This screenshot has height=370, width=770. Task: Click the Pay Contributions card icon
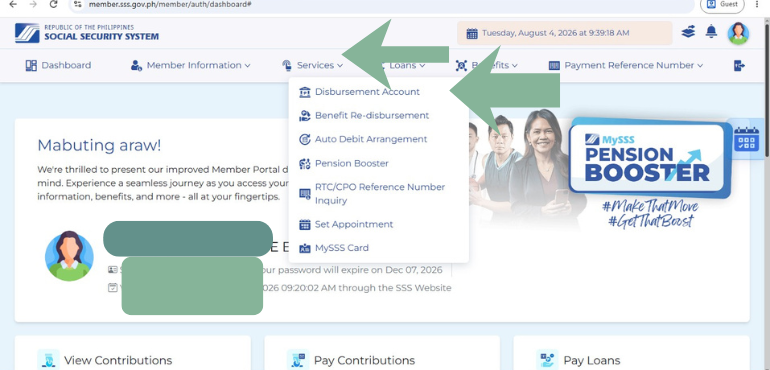(298, 360)
